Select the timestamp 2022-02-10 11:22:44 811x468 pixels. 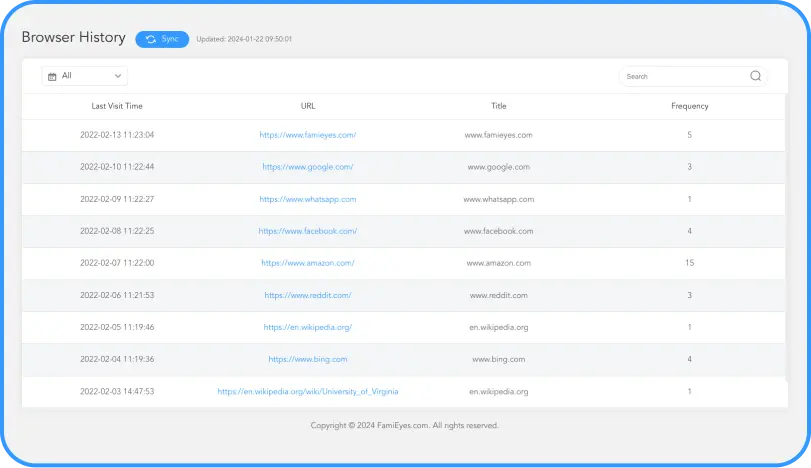coord(117,167)
